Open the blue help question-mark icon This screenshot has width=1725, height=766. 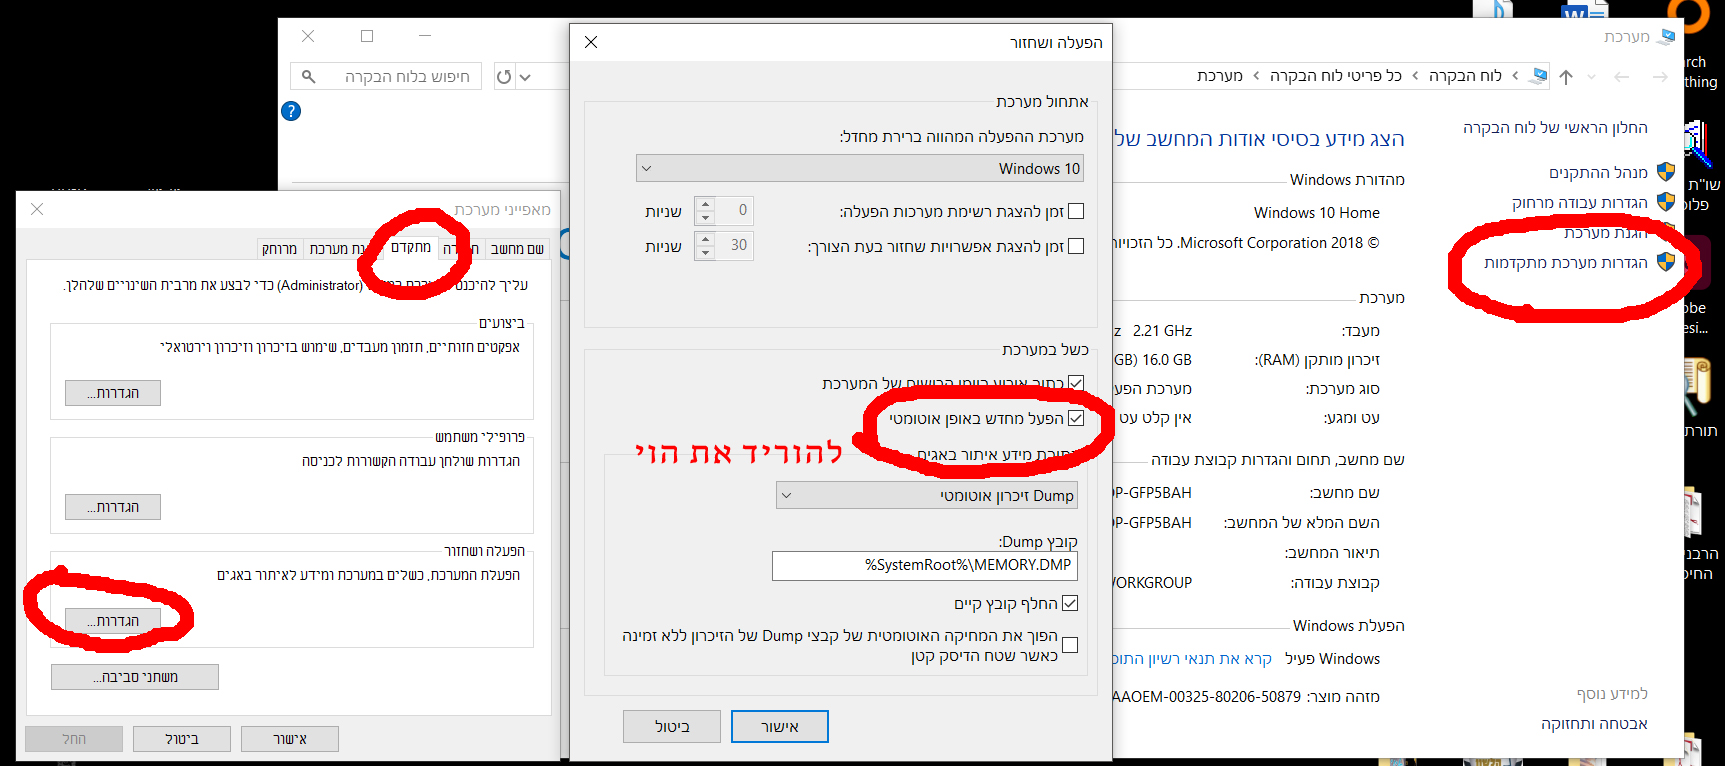291,111
